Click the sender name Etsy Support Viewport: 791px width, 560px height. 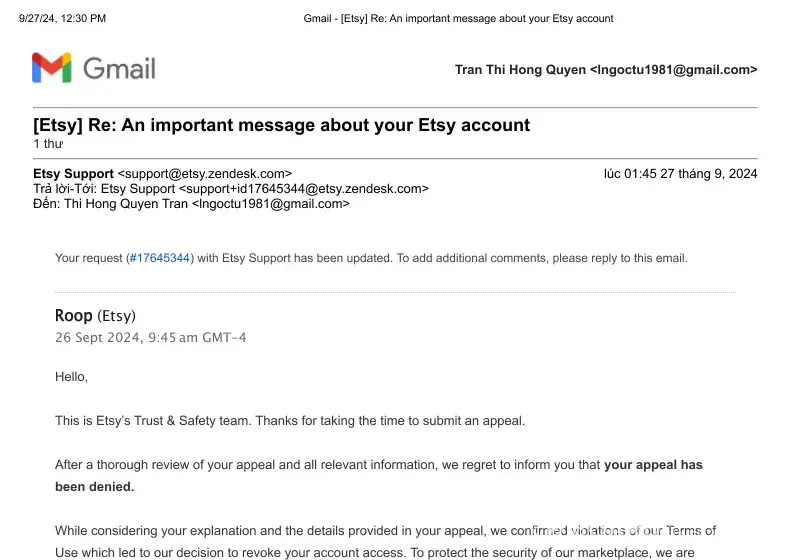[73, 174]
